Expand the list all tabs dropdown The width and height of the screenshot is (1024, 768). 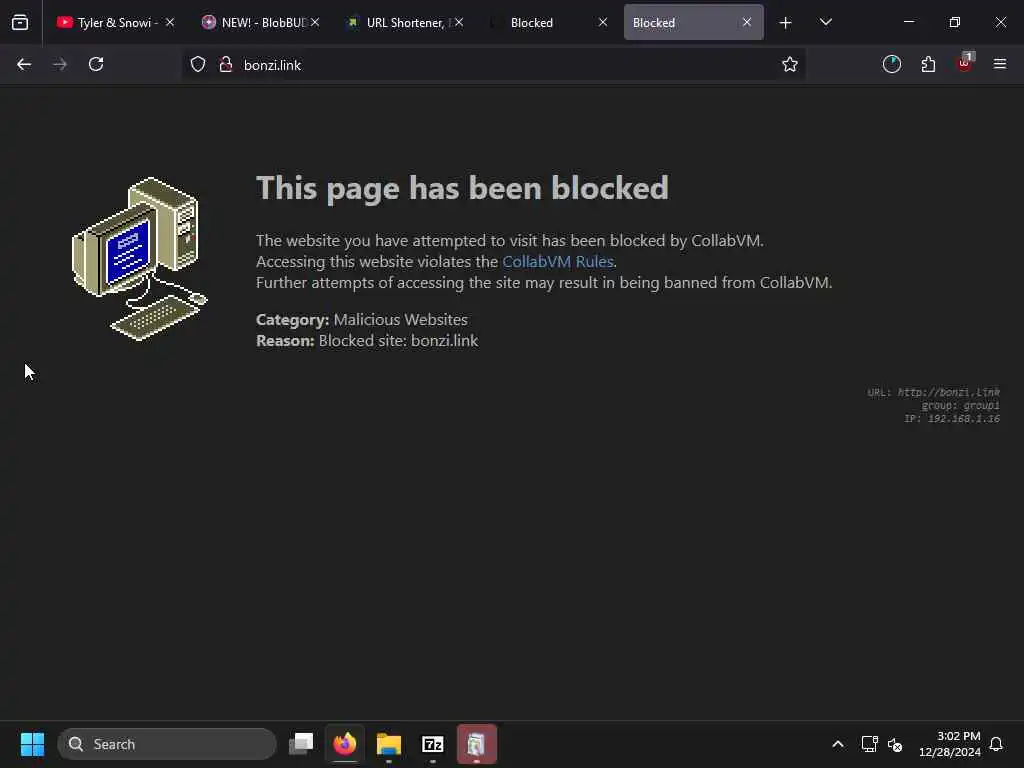pos(825,22)
